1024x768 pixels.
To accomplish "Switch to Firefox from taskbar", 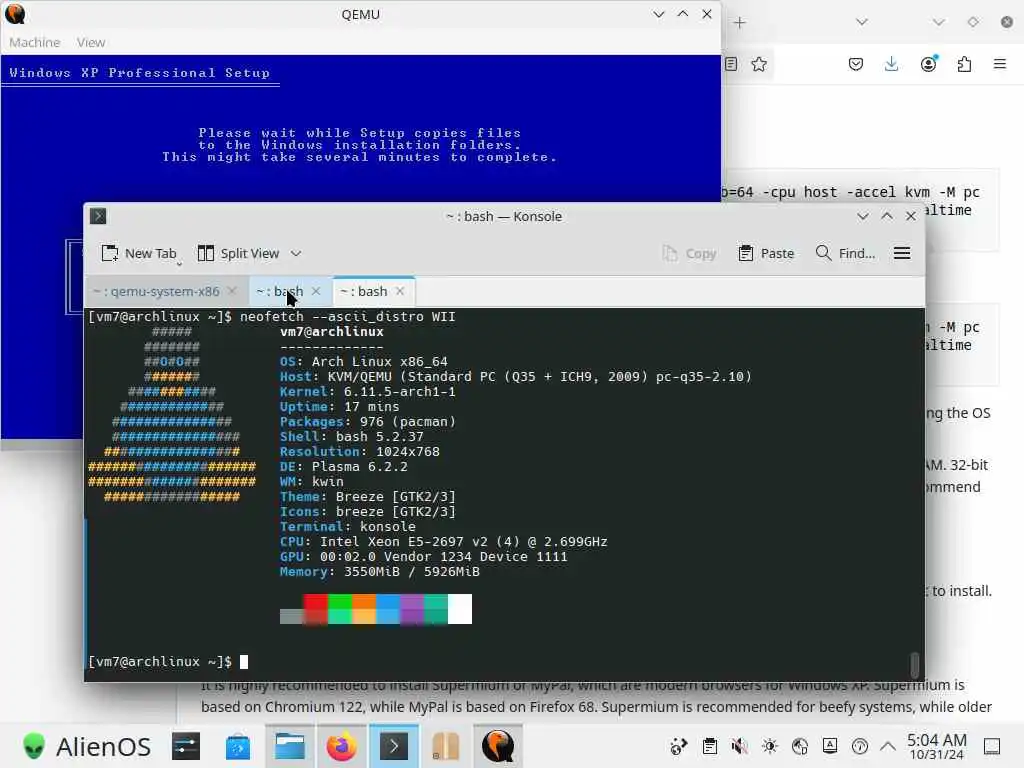I will (342, 746).
